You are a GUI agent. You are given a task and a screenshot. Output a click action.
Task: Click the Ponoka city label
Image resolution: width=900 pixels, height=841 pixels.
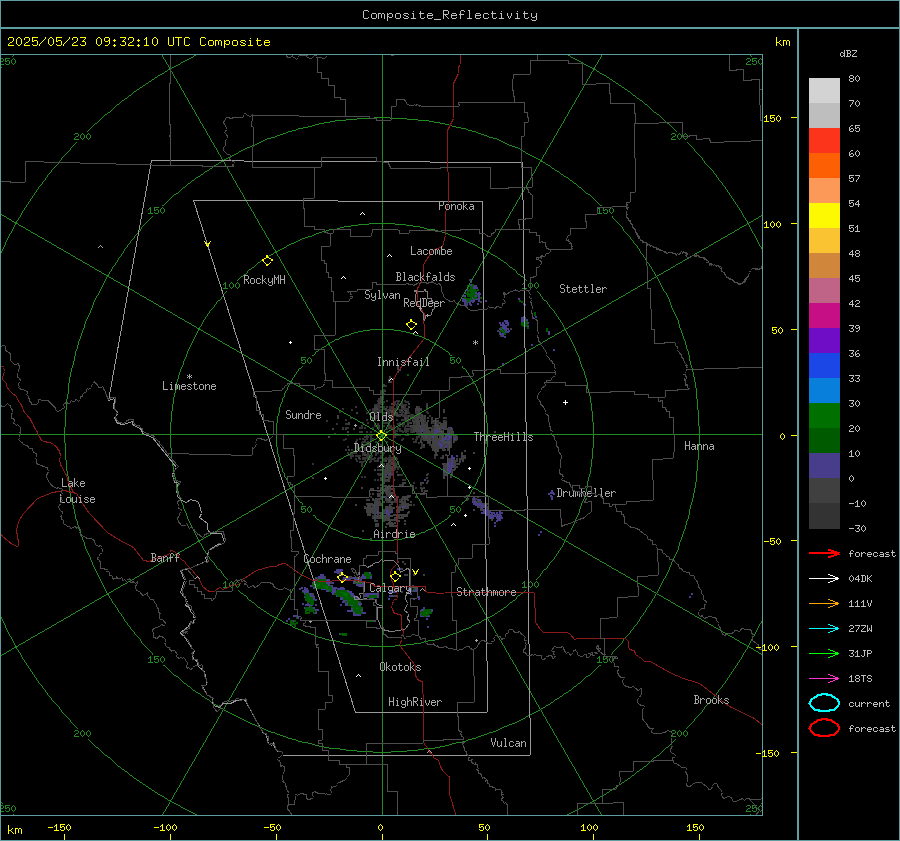coord(456,206)
